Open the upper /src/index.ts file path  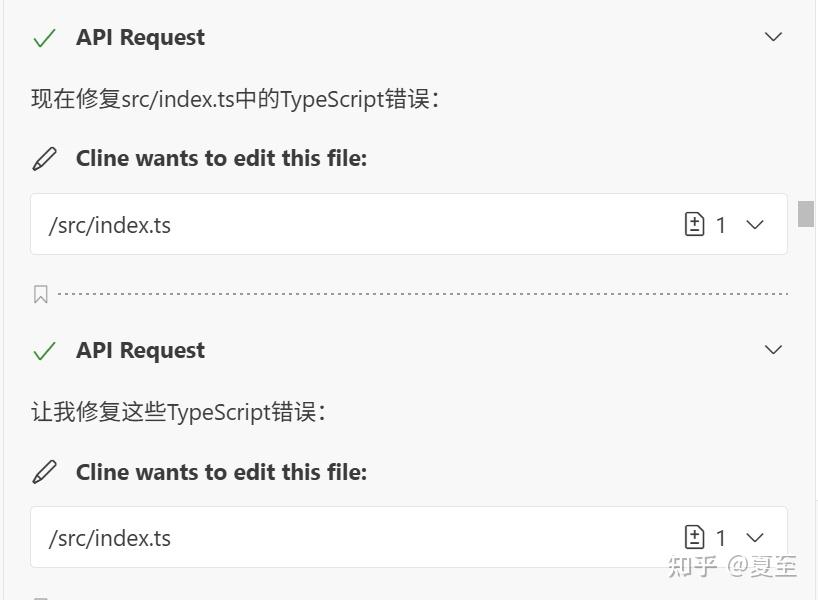pyautogui.click(x=110, y=225)
